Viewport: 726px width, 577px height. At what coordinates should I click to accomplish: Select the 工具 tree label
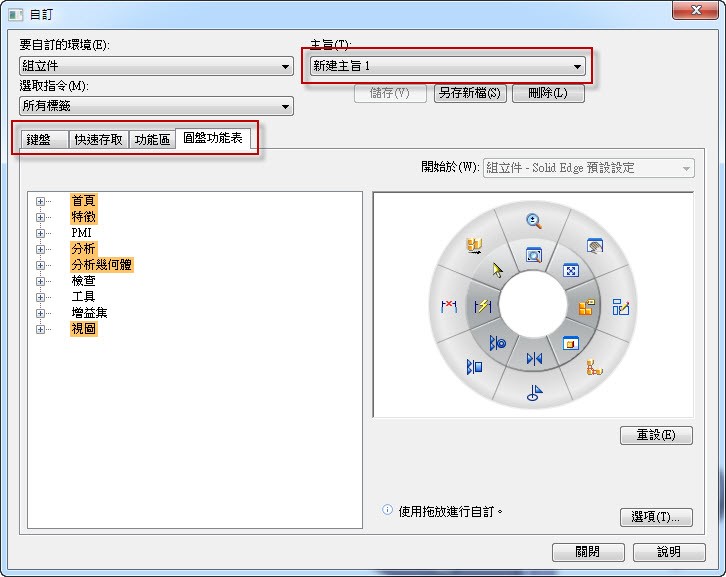click(x=83, y=297)
